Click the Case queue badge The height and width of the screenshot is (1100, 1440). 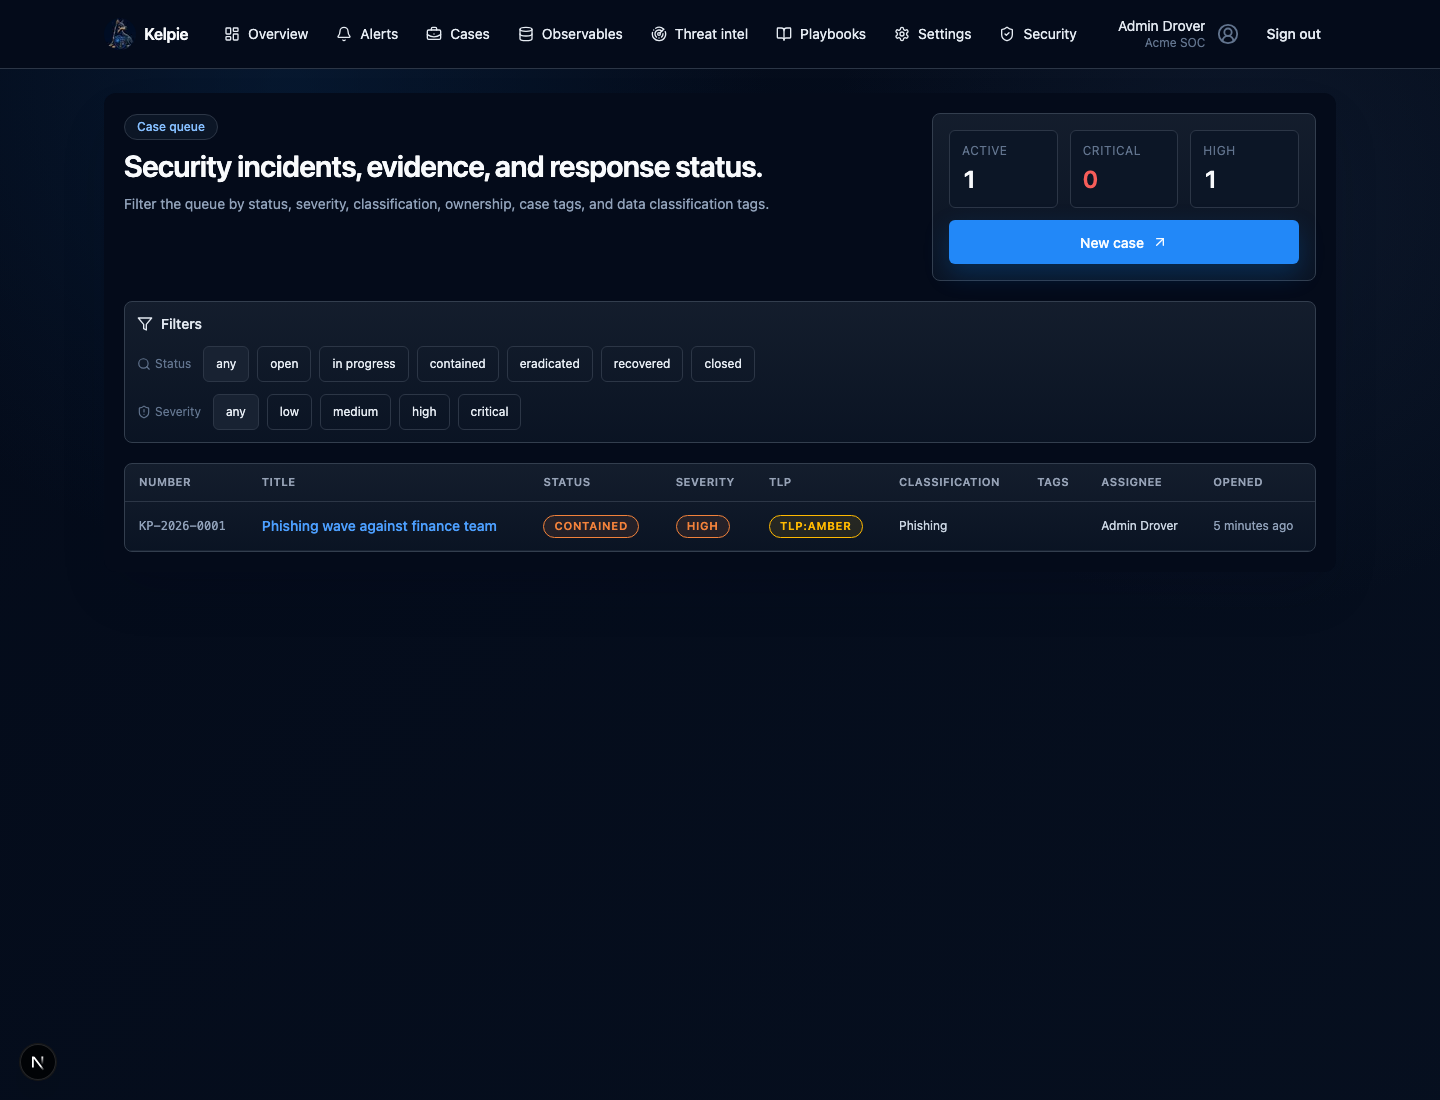[171, 127]
